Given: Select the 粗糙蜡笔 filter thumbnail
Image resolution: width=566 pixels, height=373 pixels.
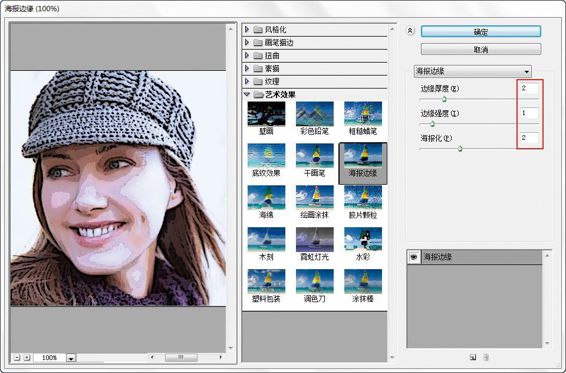Looking at the screenshot, I should coord(363,118).
